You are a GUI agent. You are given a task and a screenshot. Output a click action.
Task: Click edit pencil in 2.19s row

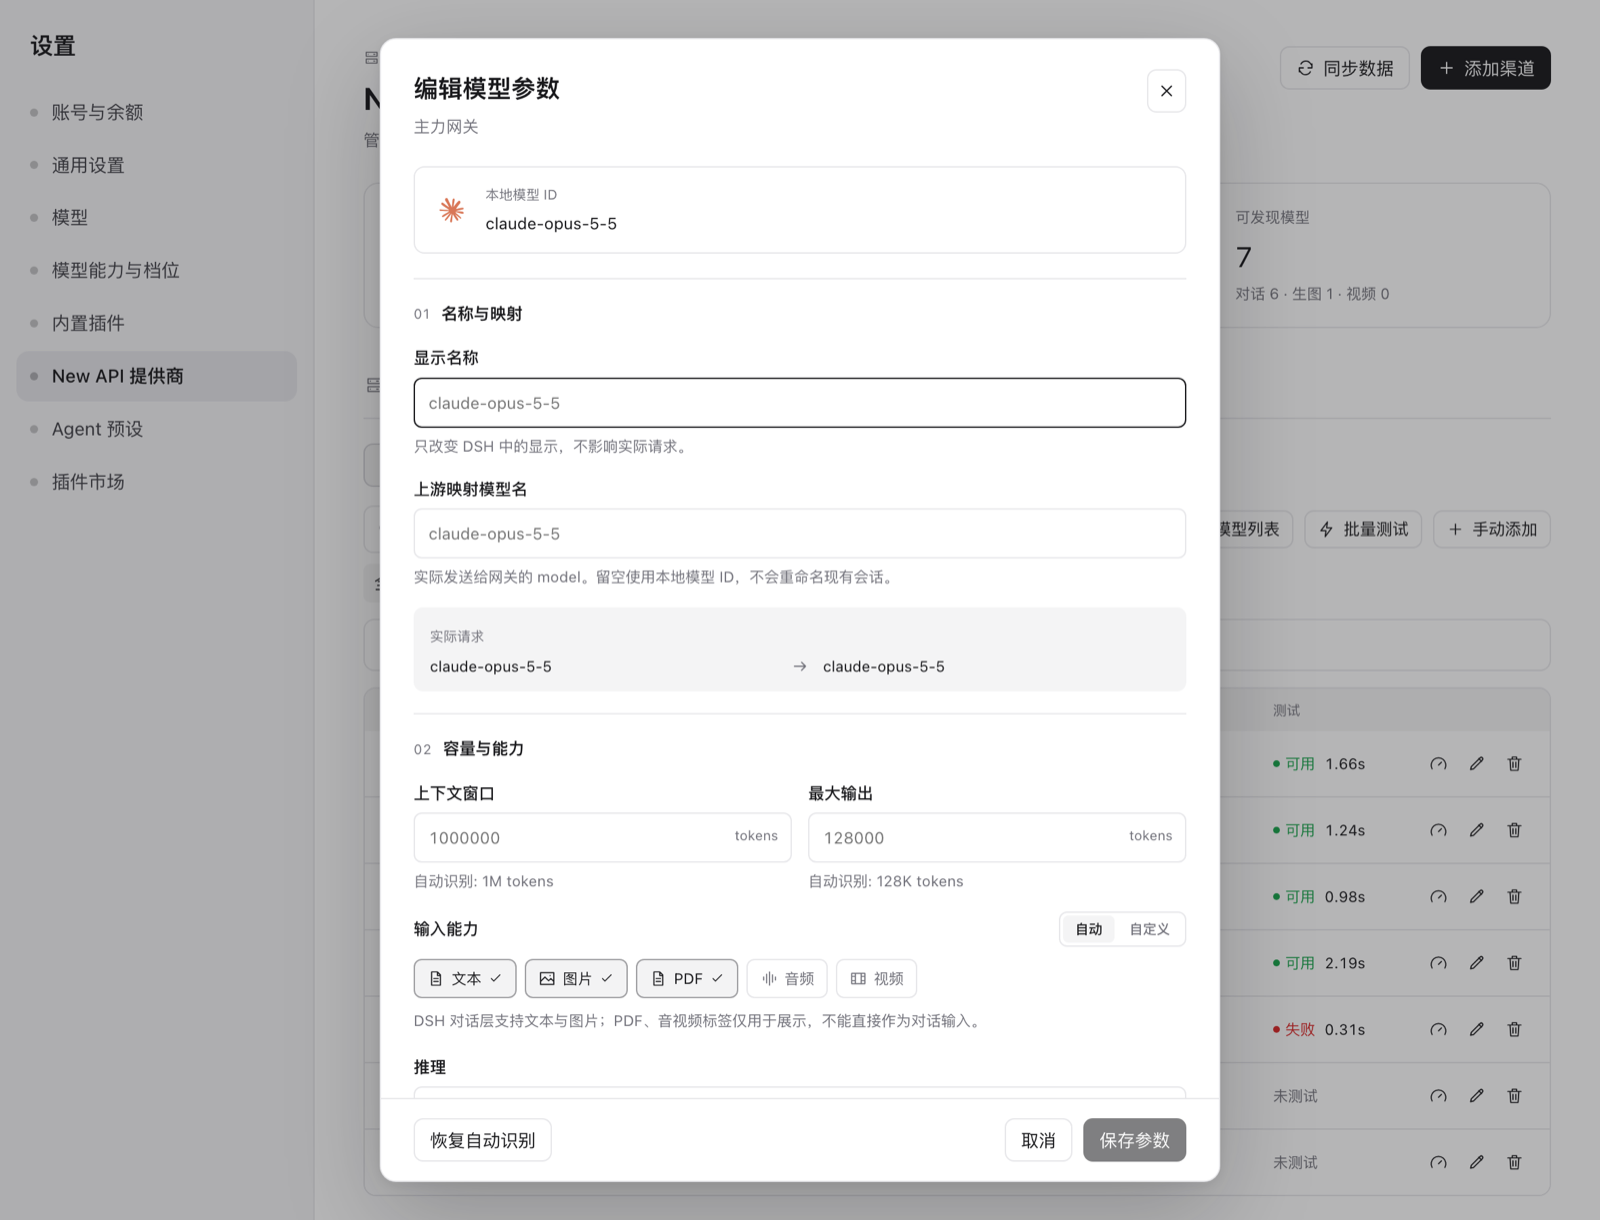click(1476, 963)
